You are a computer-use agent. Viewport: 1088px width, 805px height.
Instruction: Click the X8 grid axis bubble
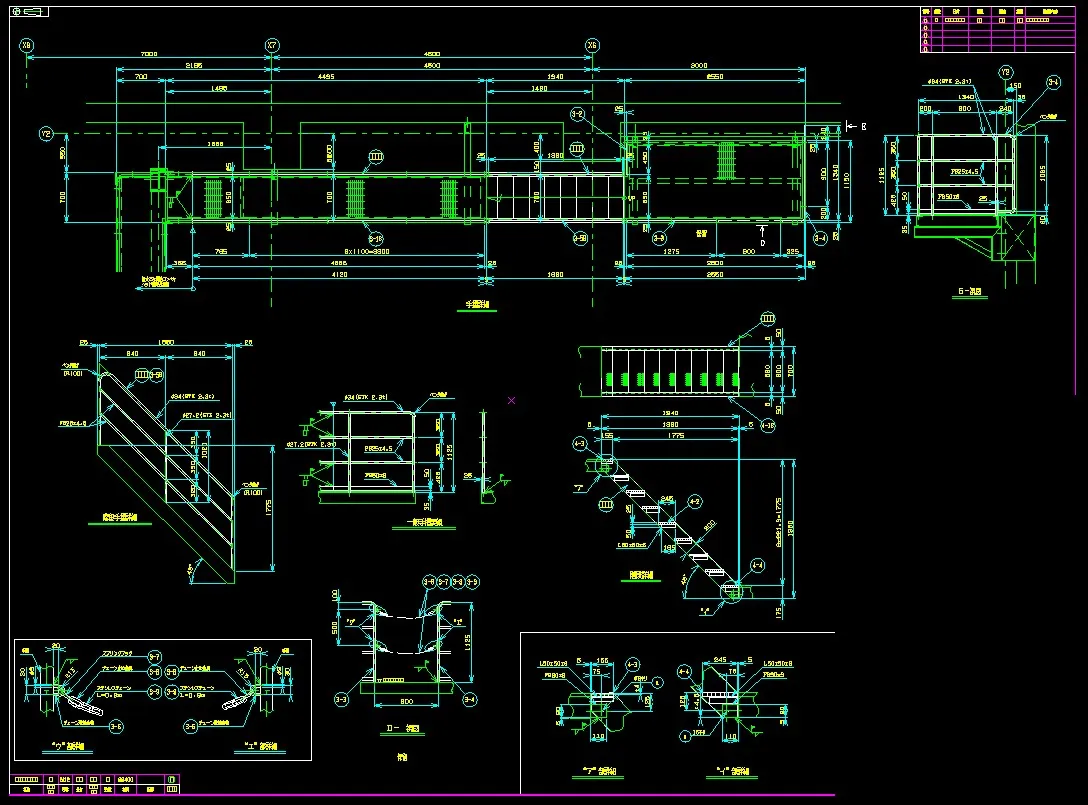(x=26, y=46)
